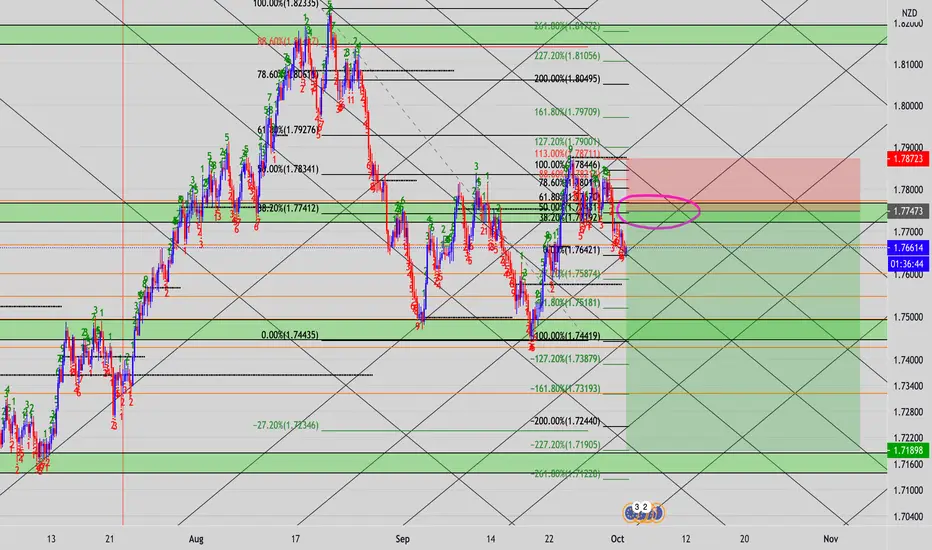Open the NZD currency selector on price axis
This screenshot has width=932, height=550.
[909, 12]
